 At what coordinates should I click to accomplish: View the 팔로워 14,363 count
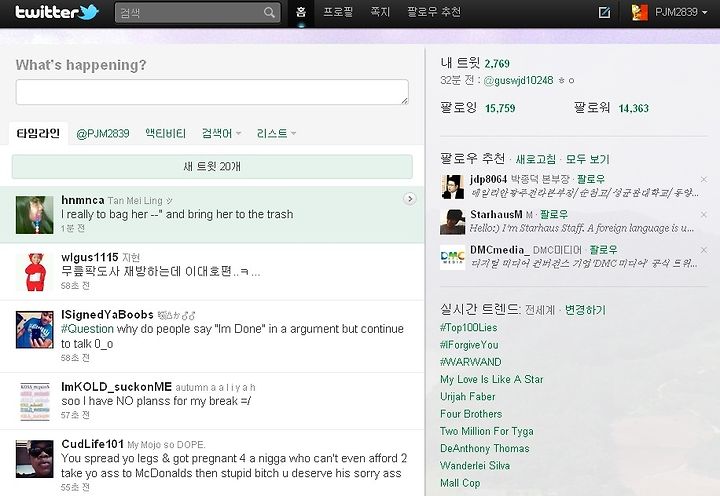tap(611, 108)
